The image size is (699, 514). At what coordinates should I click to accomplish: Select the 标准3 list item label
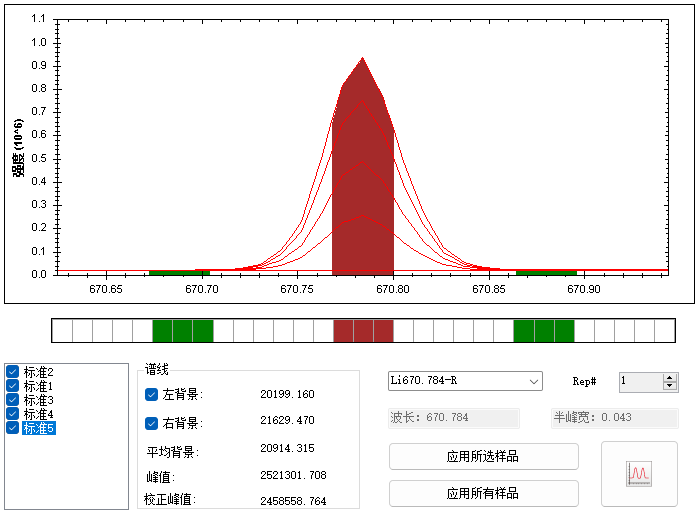[39, 400]
